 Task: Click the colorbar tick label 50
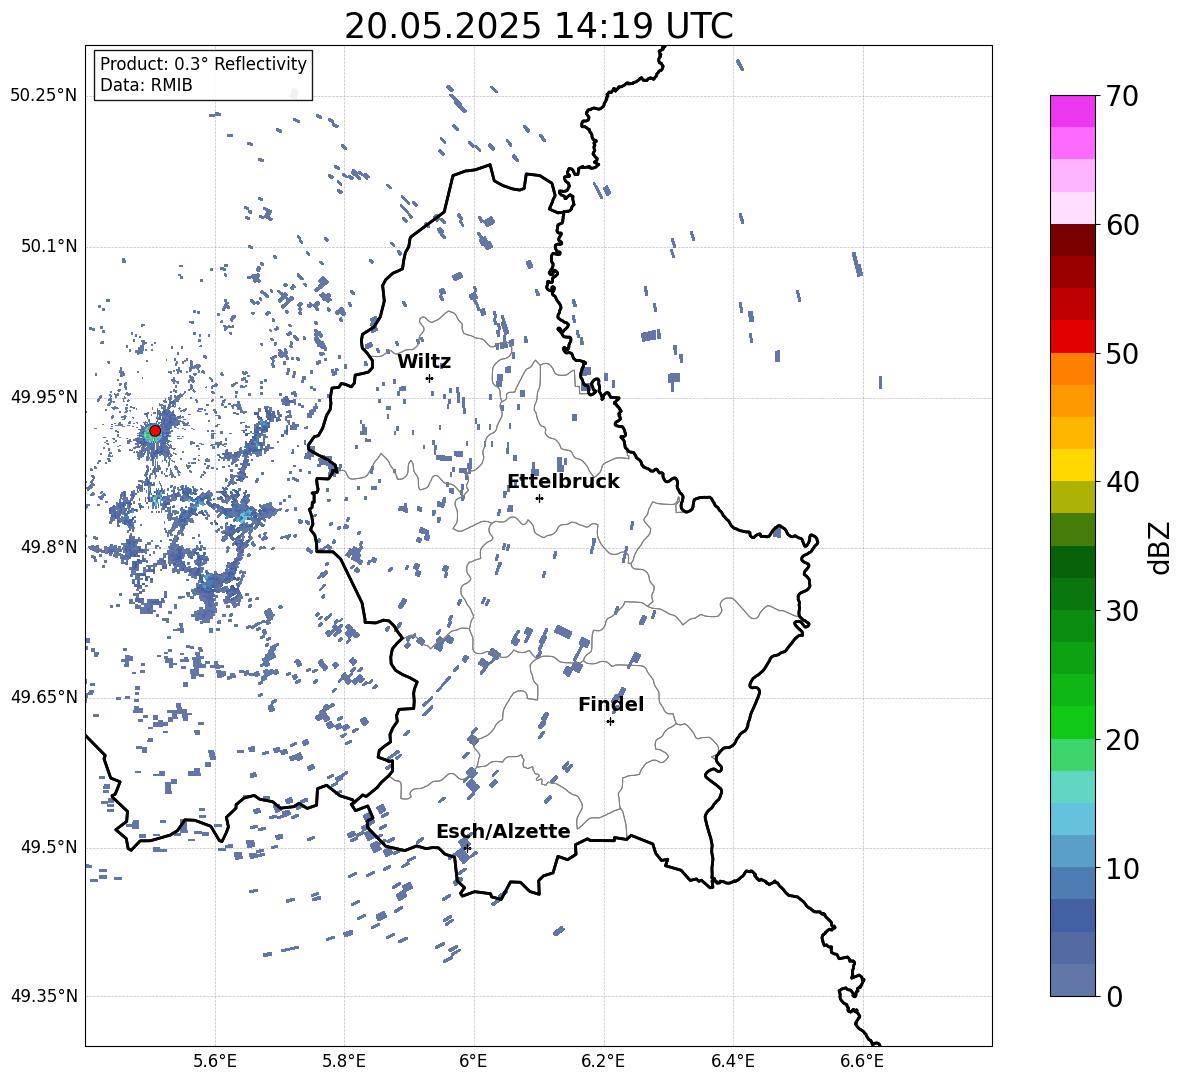point(1121,354)
